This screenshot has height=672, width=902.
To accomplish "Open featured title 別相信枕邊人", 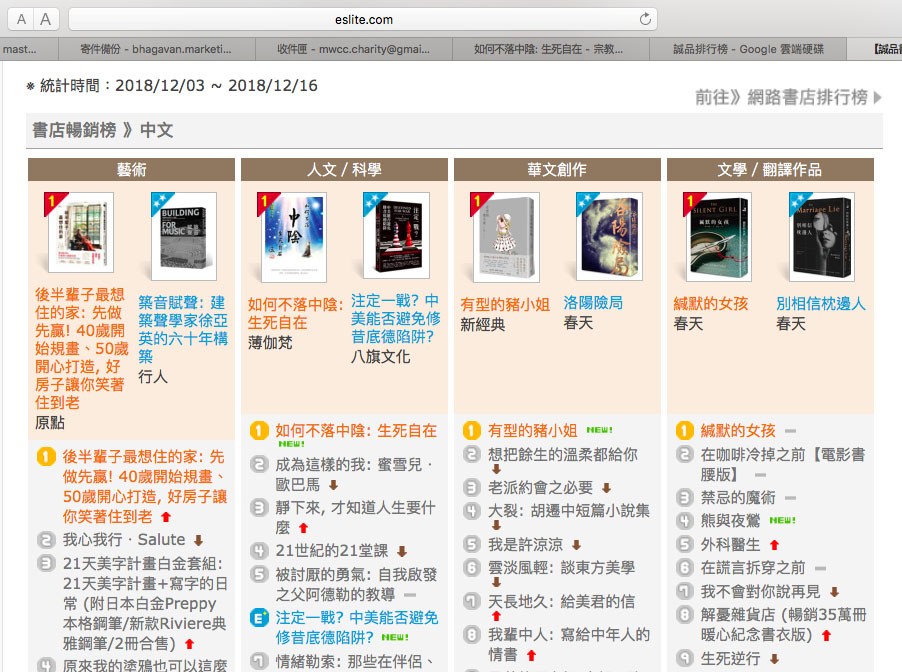I will [x=821, y=303].
